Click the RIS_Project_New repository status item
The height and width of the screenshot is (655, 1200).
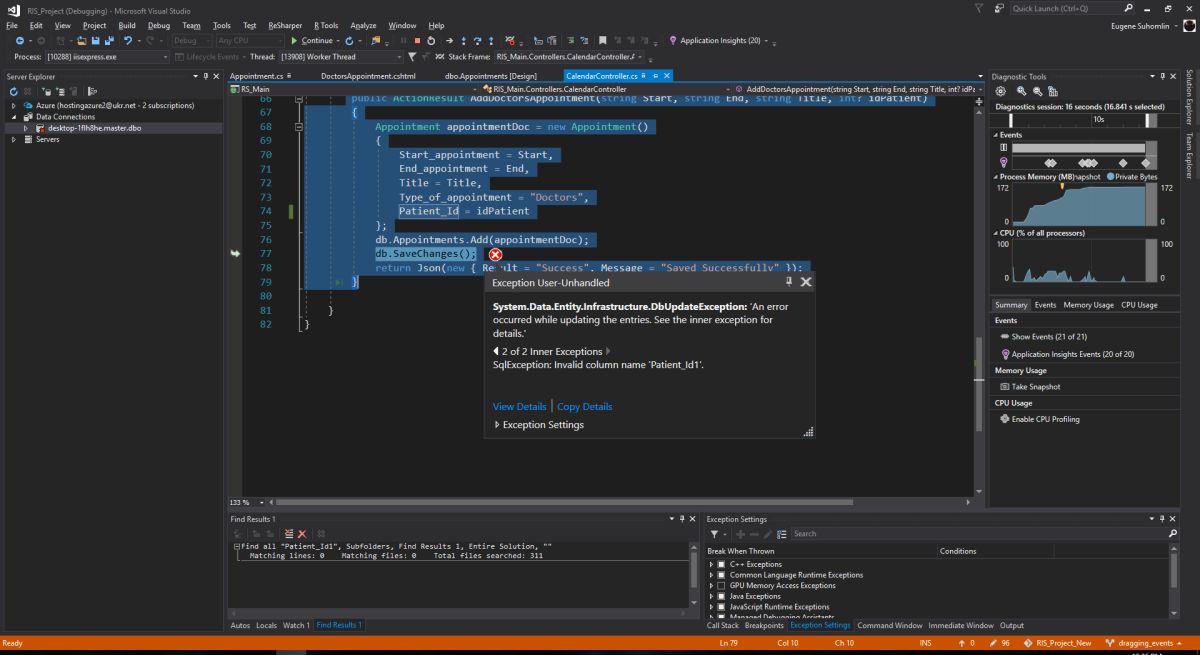click(x=1058, y=643)
